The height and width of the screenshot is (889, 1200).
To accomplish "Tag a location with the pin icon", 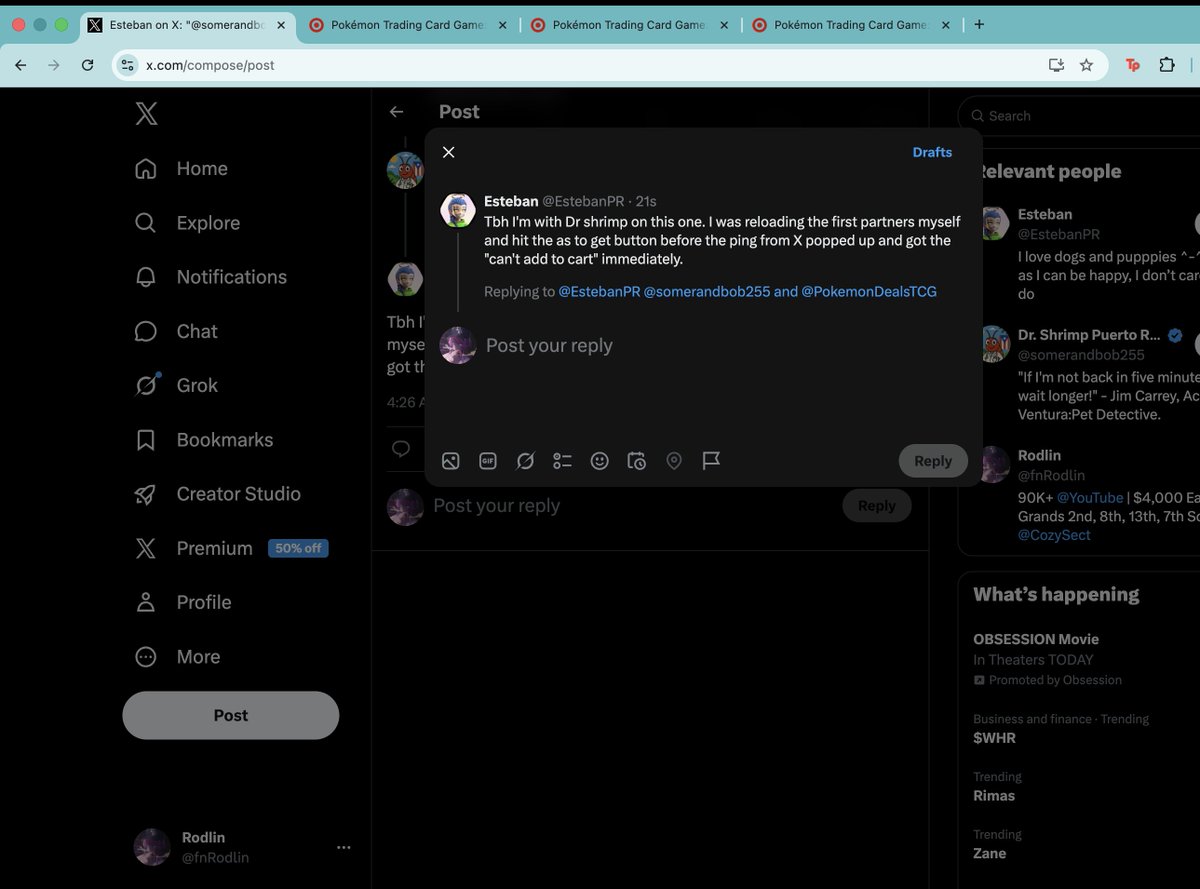I will point(674,461).
